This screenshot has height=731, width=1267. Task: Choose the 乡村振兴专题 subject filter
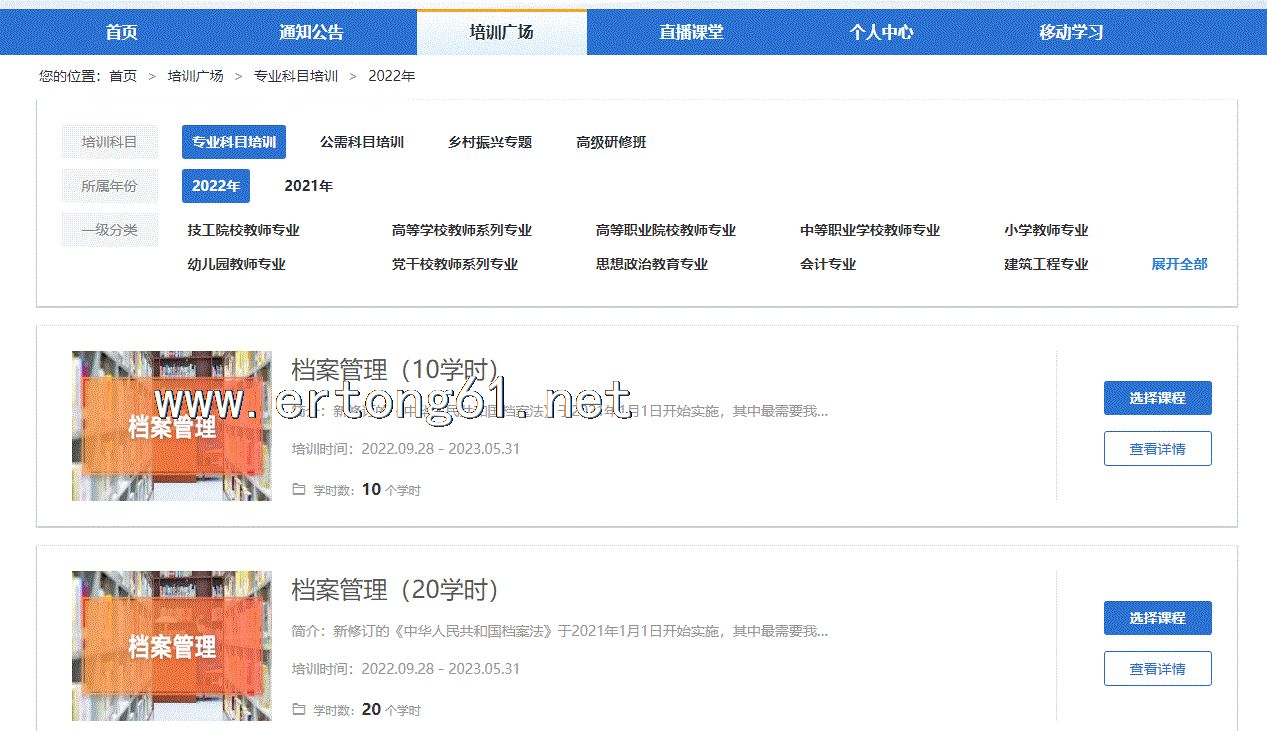point(490,142)
